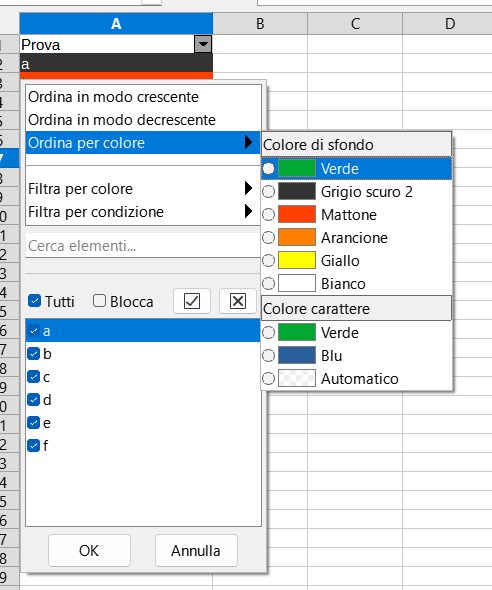Click the Colore di sfondo section header
This screenshot has width=492, height=590.
pos(356,144)
